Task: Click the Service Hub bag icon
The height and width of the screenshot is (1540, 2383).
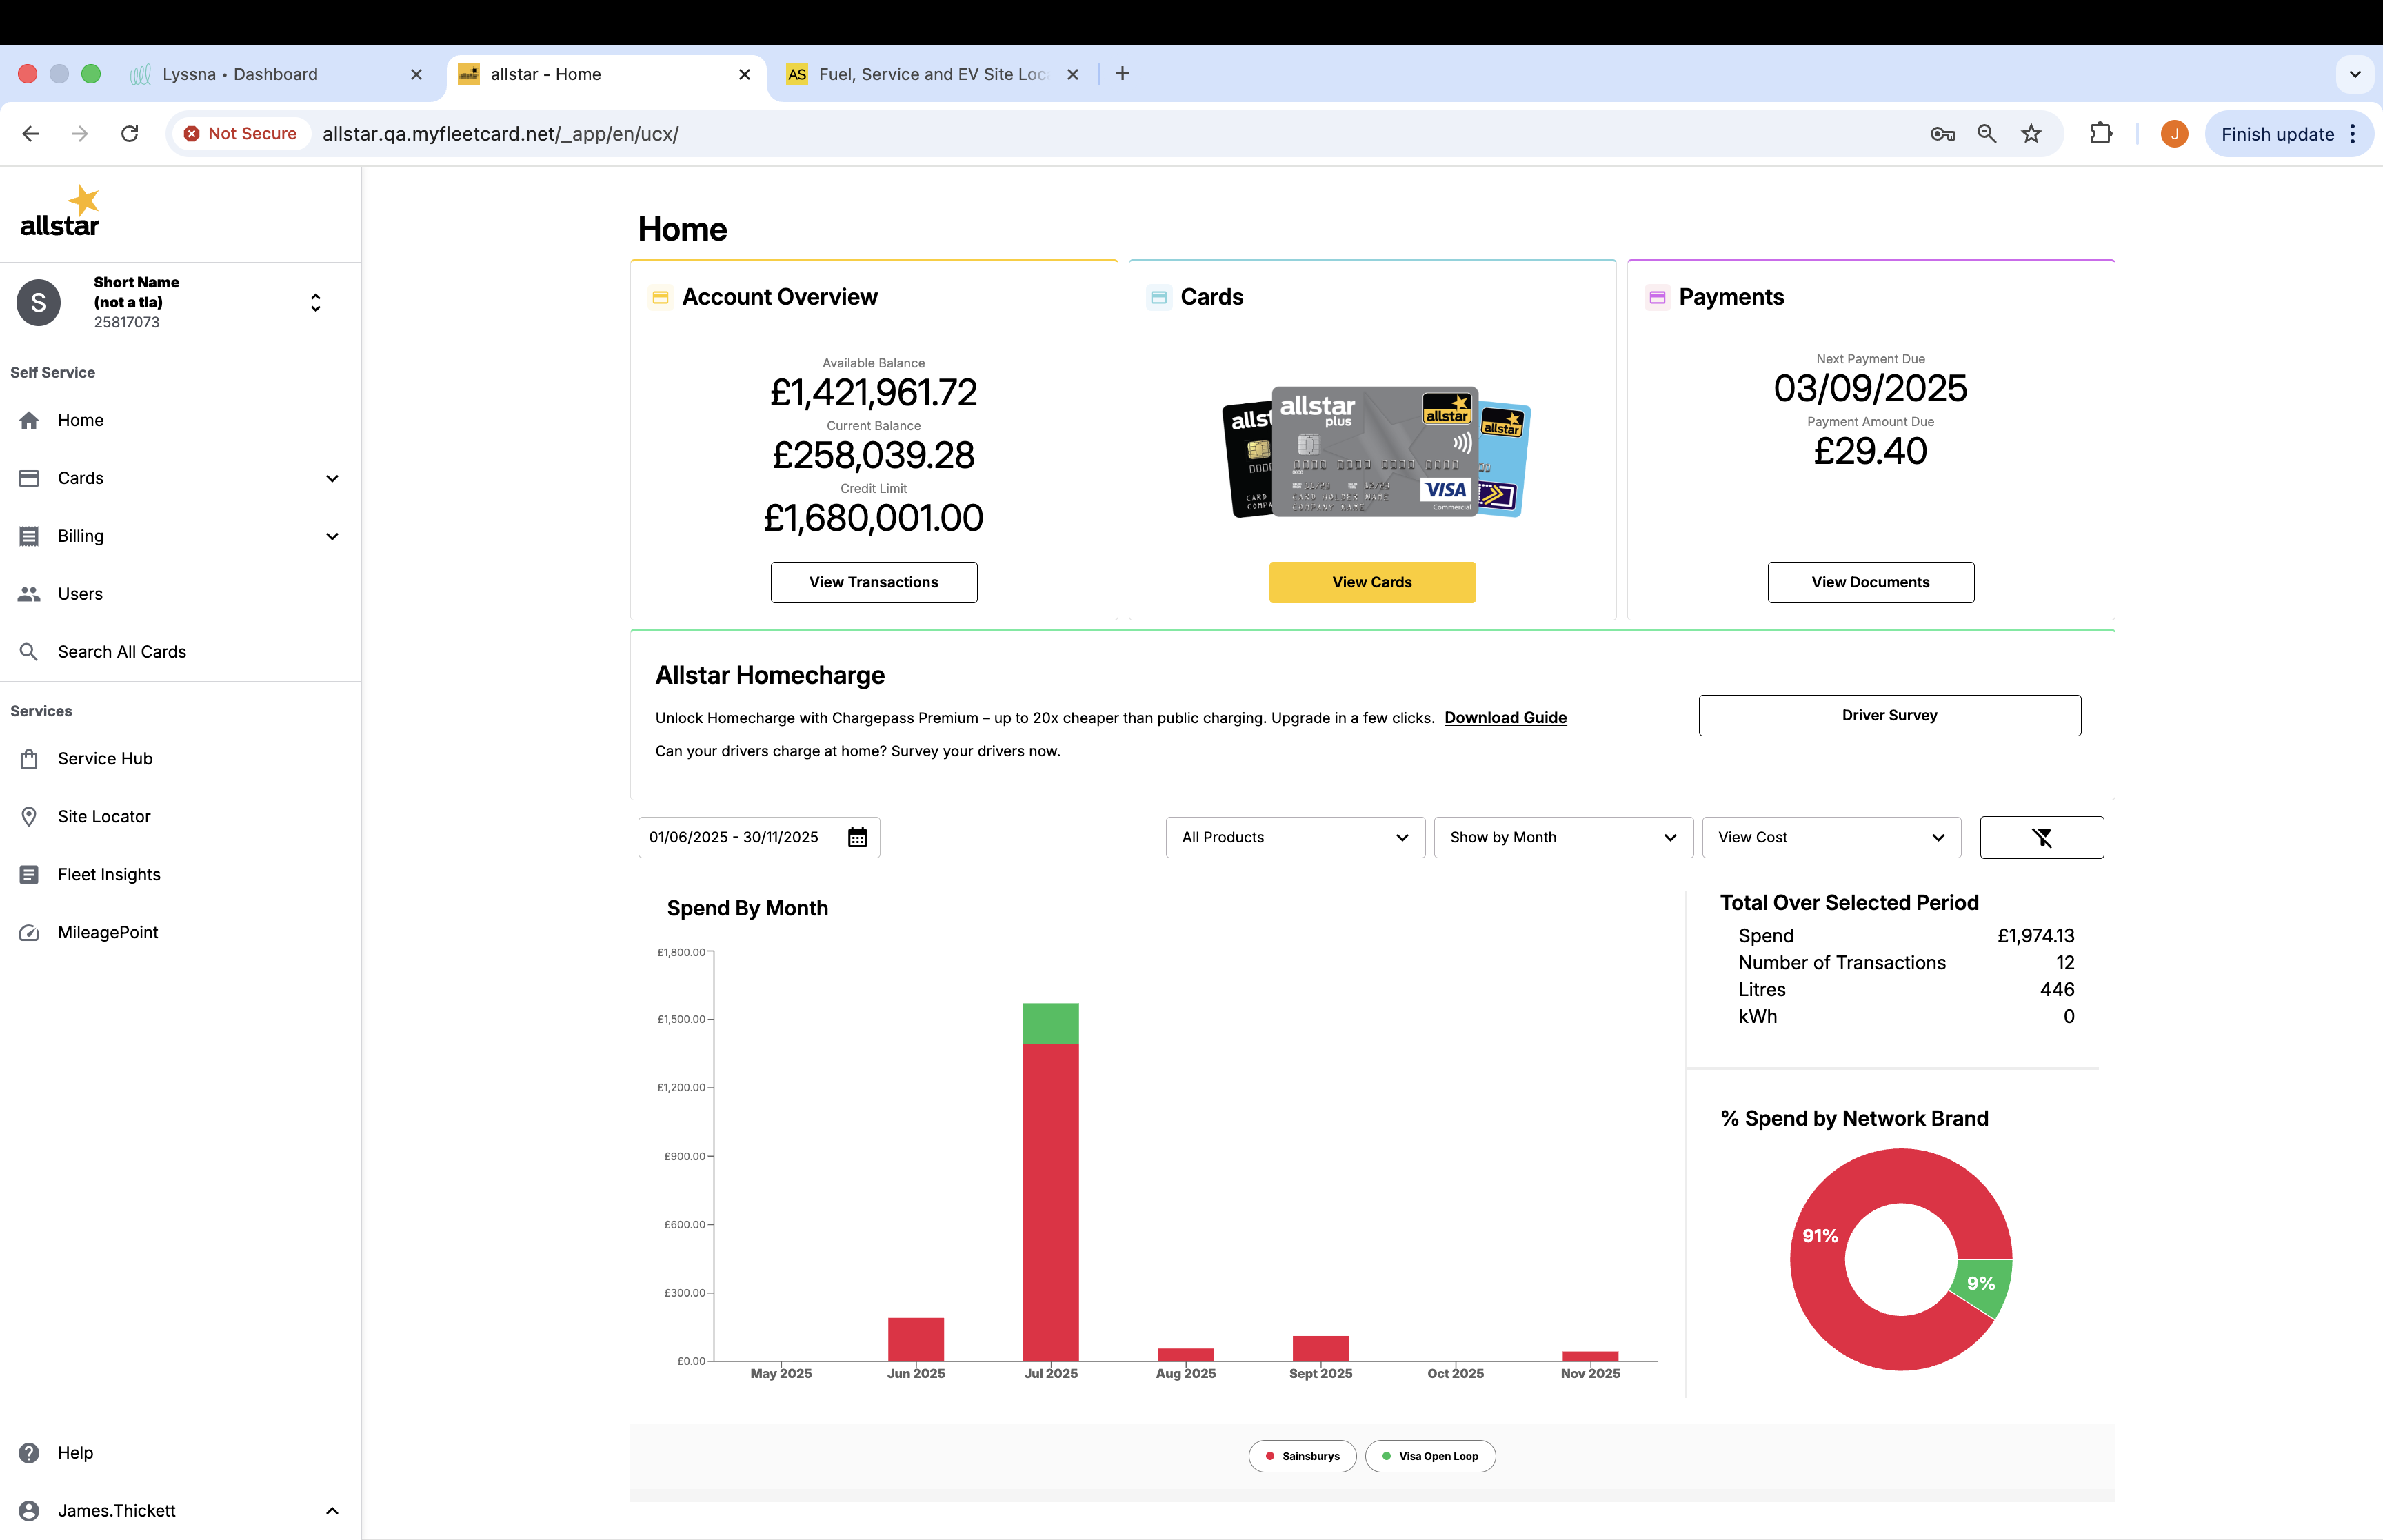Action: (x=29, y=758)
